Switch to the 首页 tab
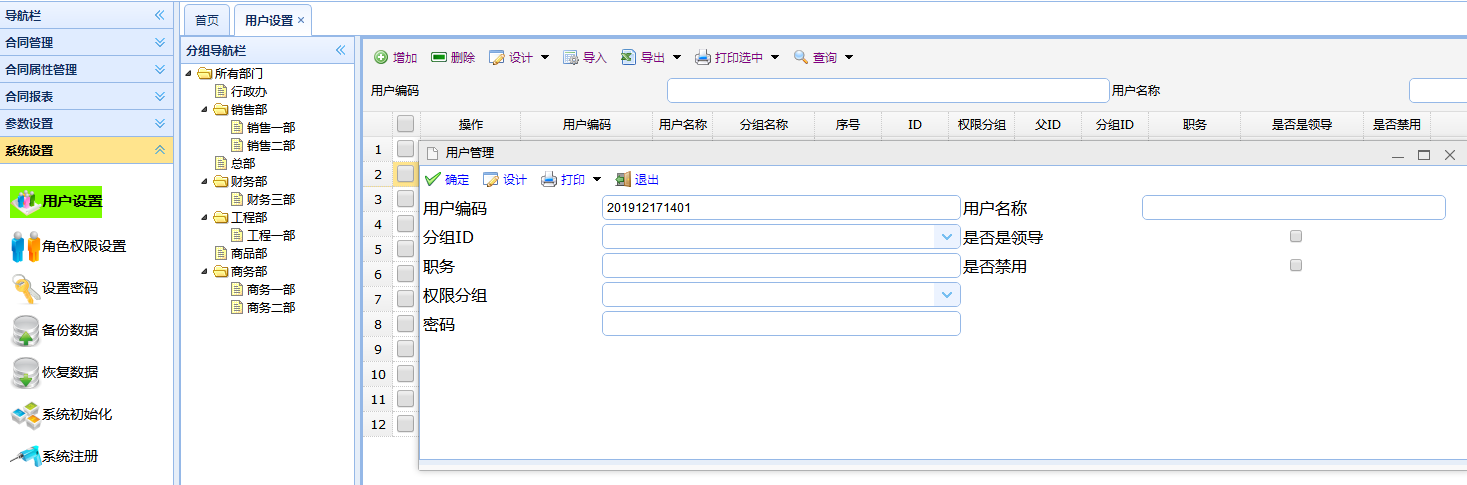 click(x=207, y=20)
